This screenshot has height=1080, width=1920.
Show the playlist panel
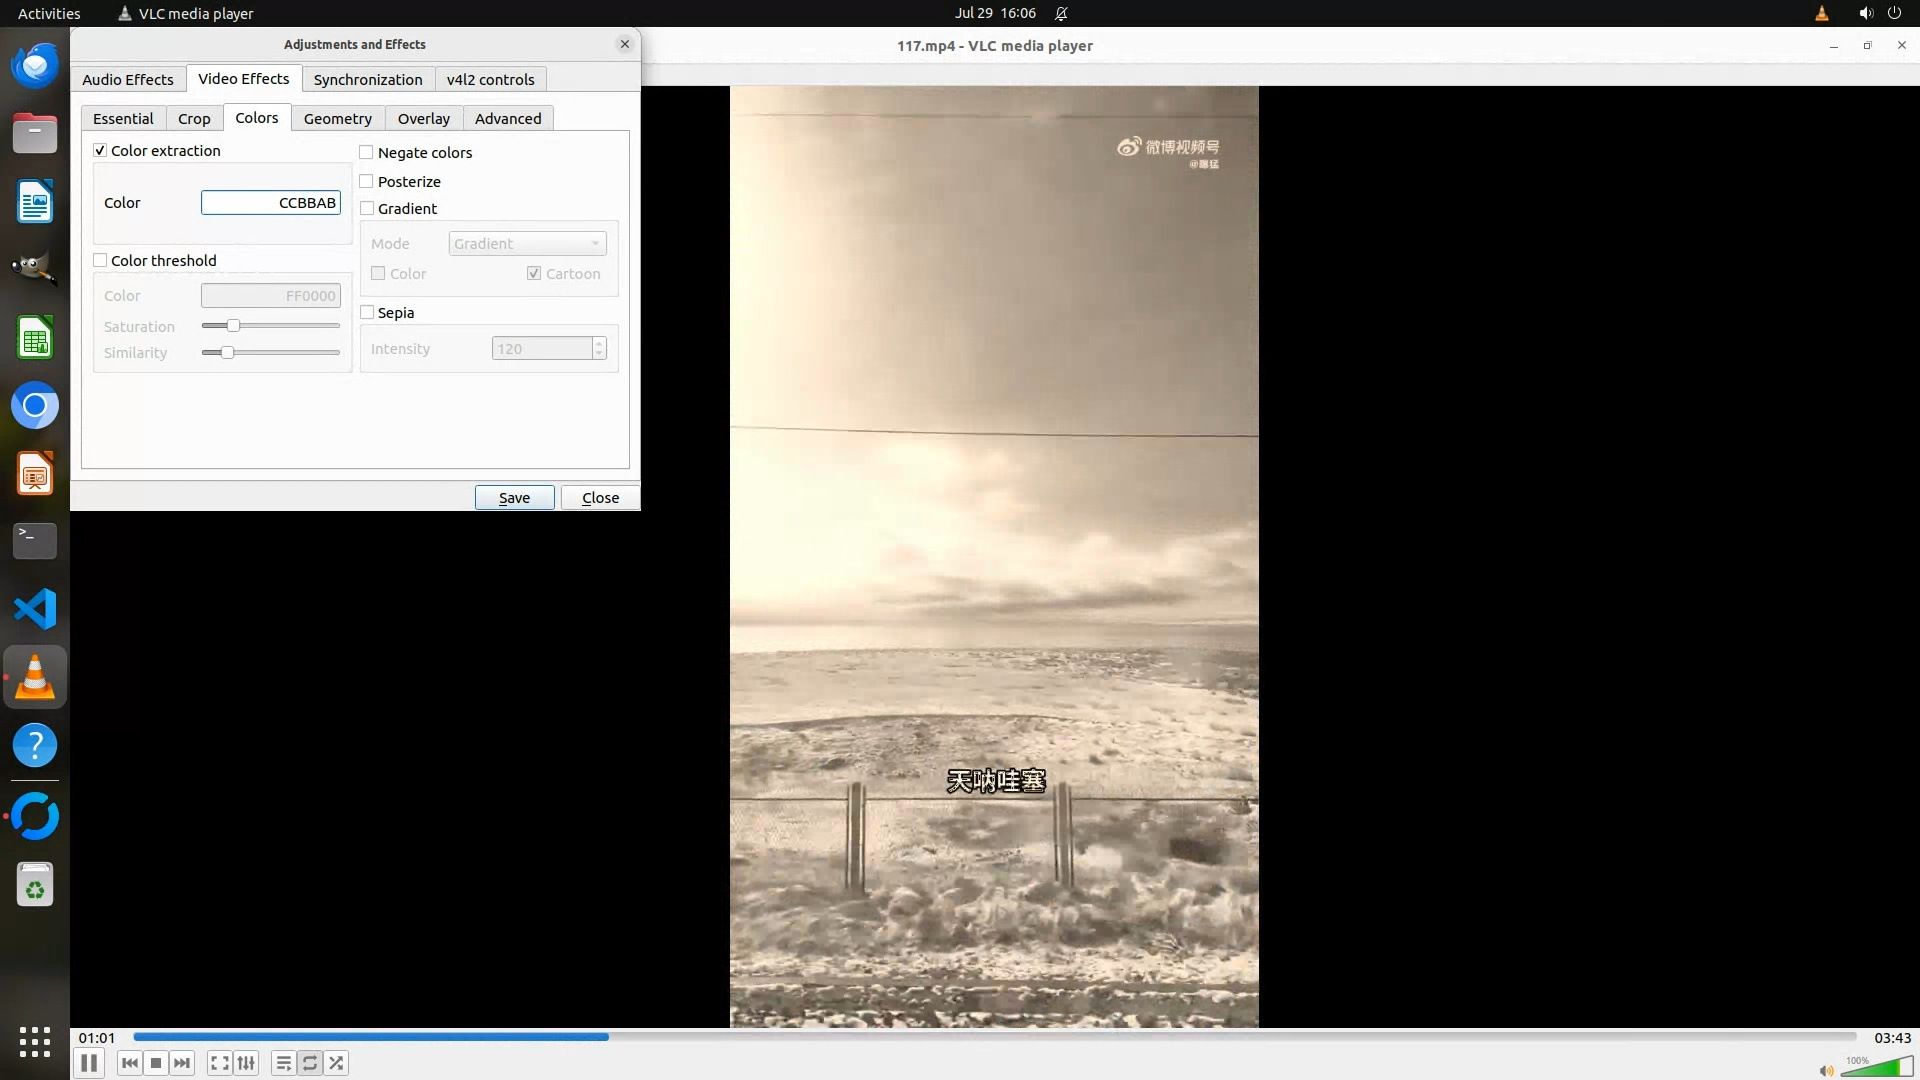click(x=283, y=1063)
